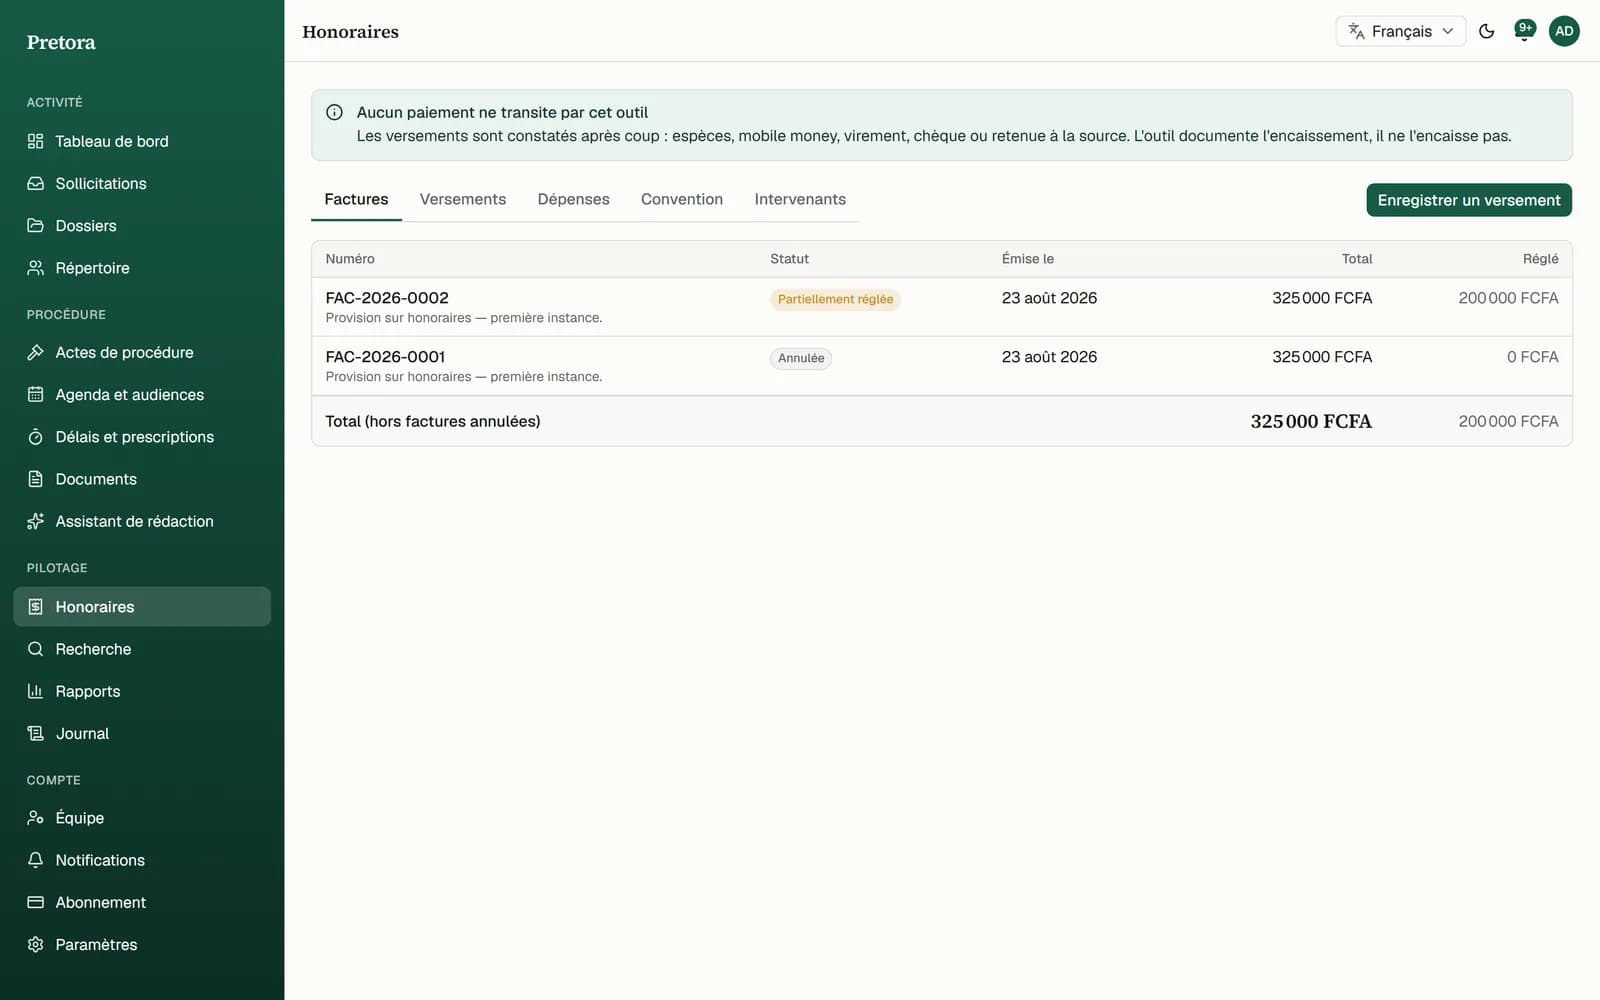This screenshot has width=1600, height=1000.
Task: Open Agenda et audiences calendar icon
Action: tap(35, 395)
